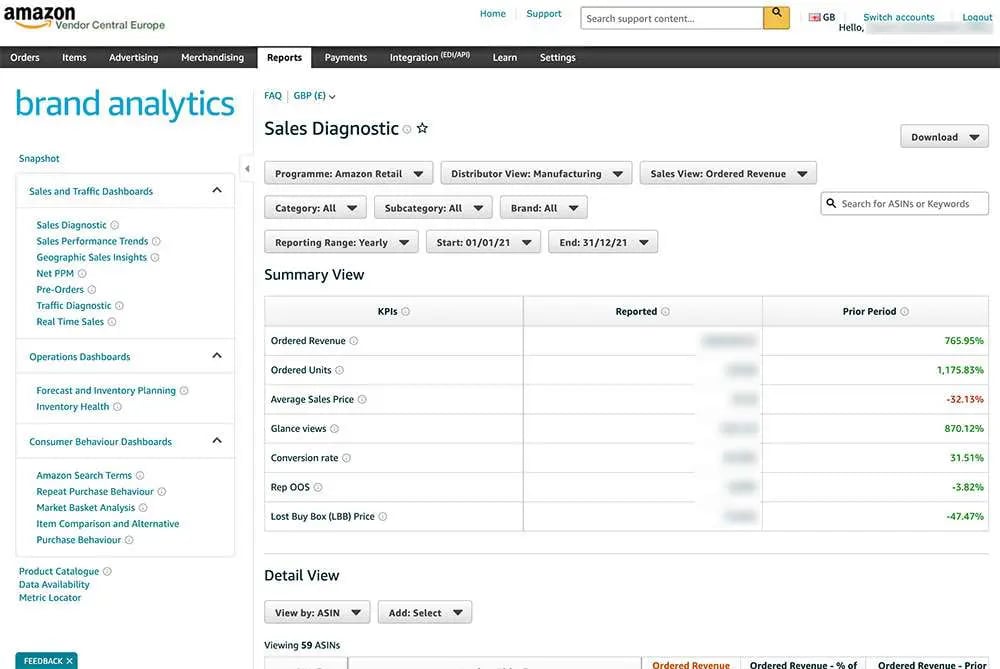1000x669 pixels.
Task: Open the Learn menu
Action: 504,57
